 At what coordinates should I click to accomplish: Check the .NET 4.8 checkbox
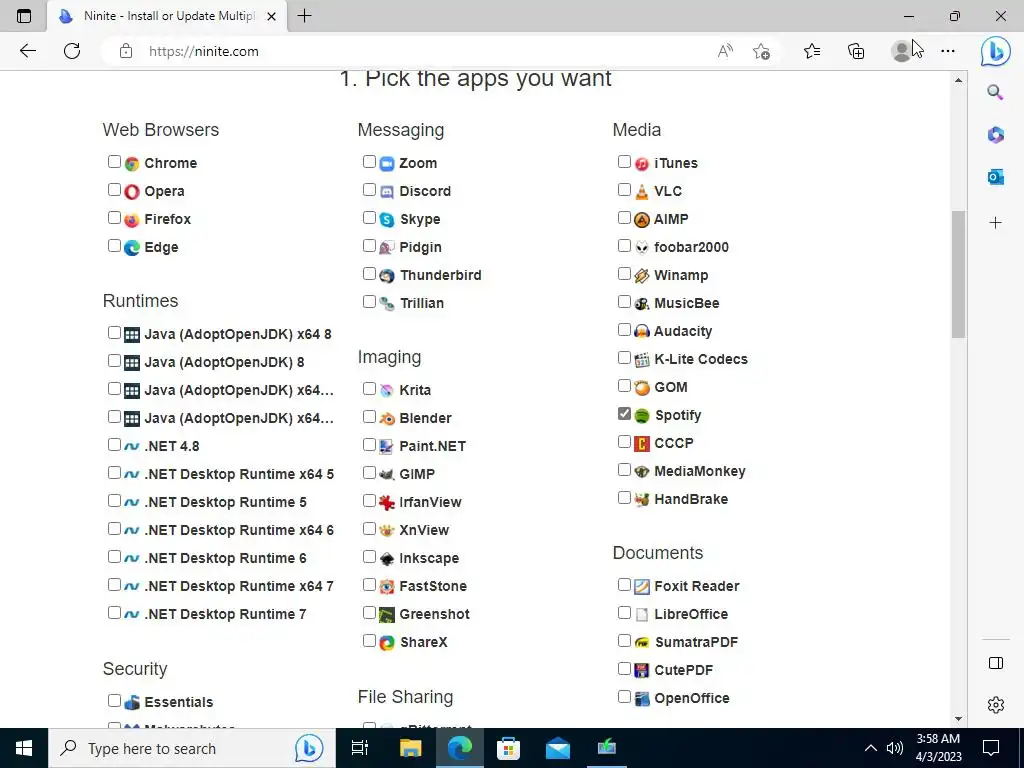point(114,445)
